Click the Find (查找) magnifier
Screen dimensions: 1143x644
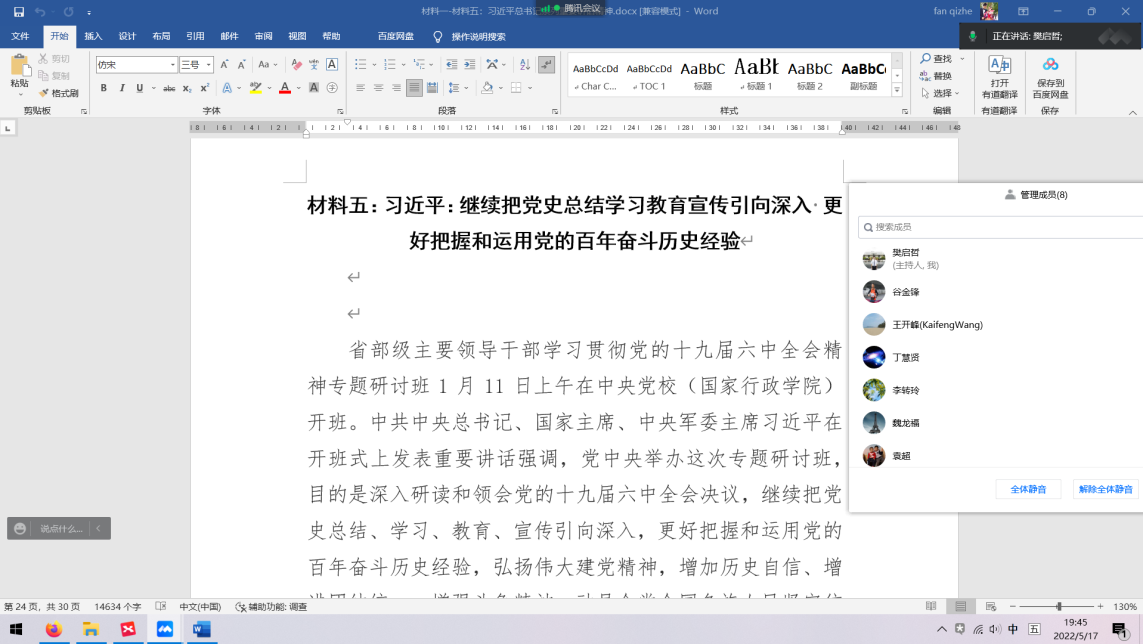pyautogui.click(x=936, y=58)
